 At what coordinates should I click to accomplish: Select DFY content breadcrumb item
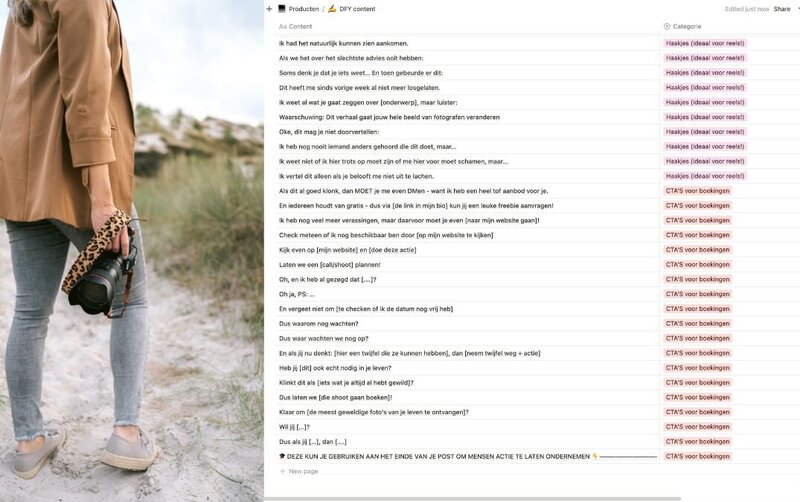click(357, 9)
